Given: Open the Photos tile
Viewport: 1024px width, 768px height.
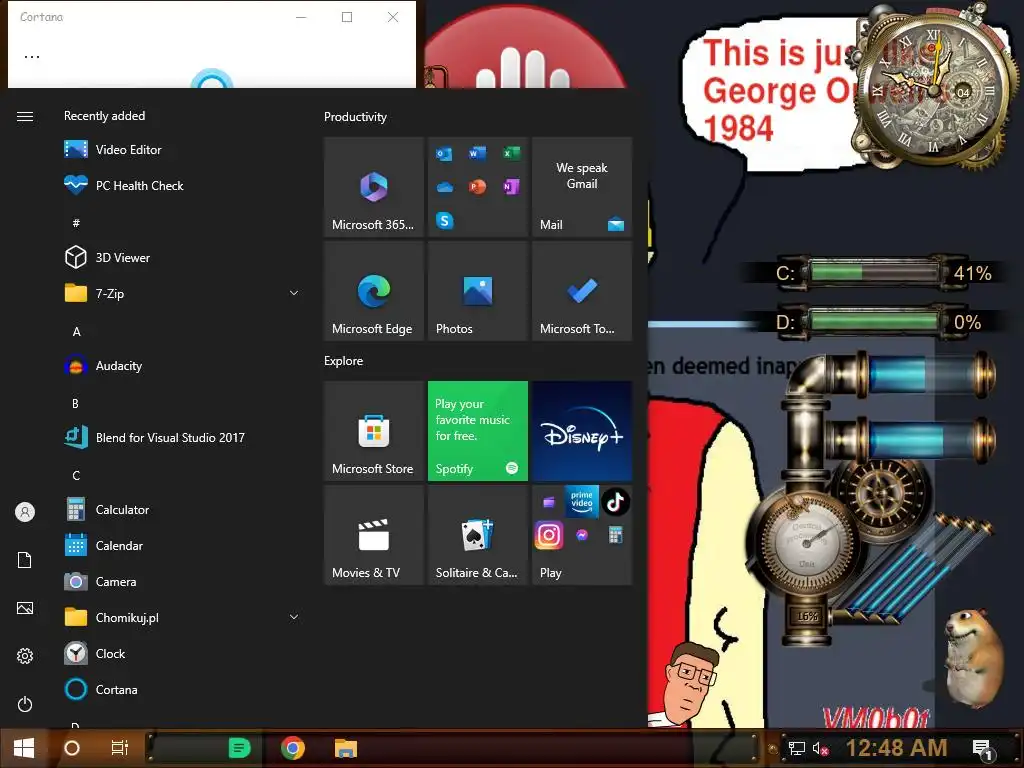Looking at the screenshot, I should (477, 291).
